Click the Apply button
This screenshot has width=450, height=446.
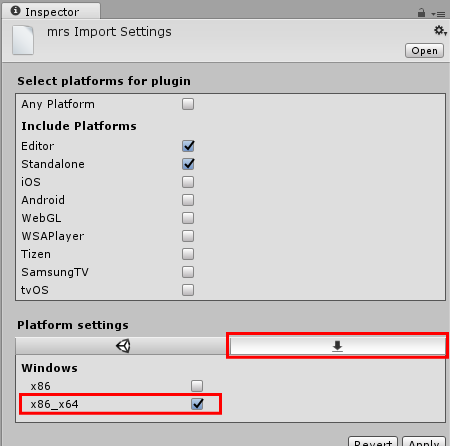point(424,441)
